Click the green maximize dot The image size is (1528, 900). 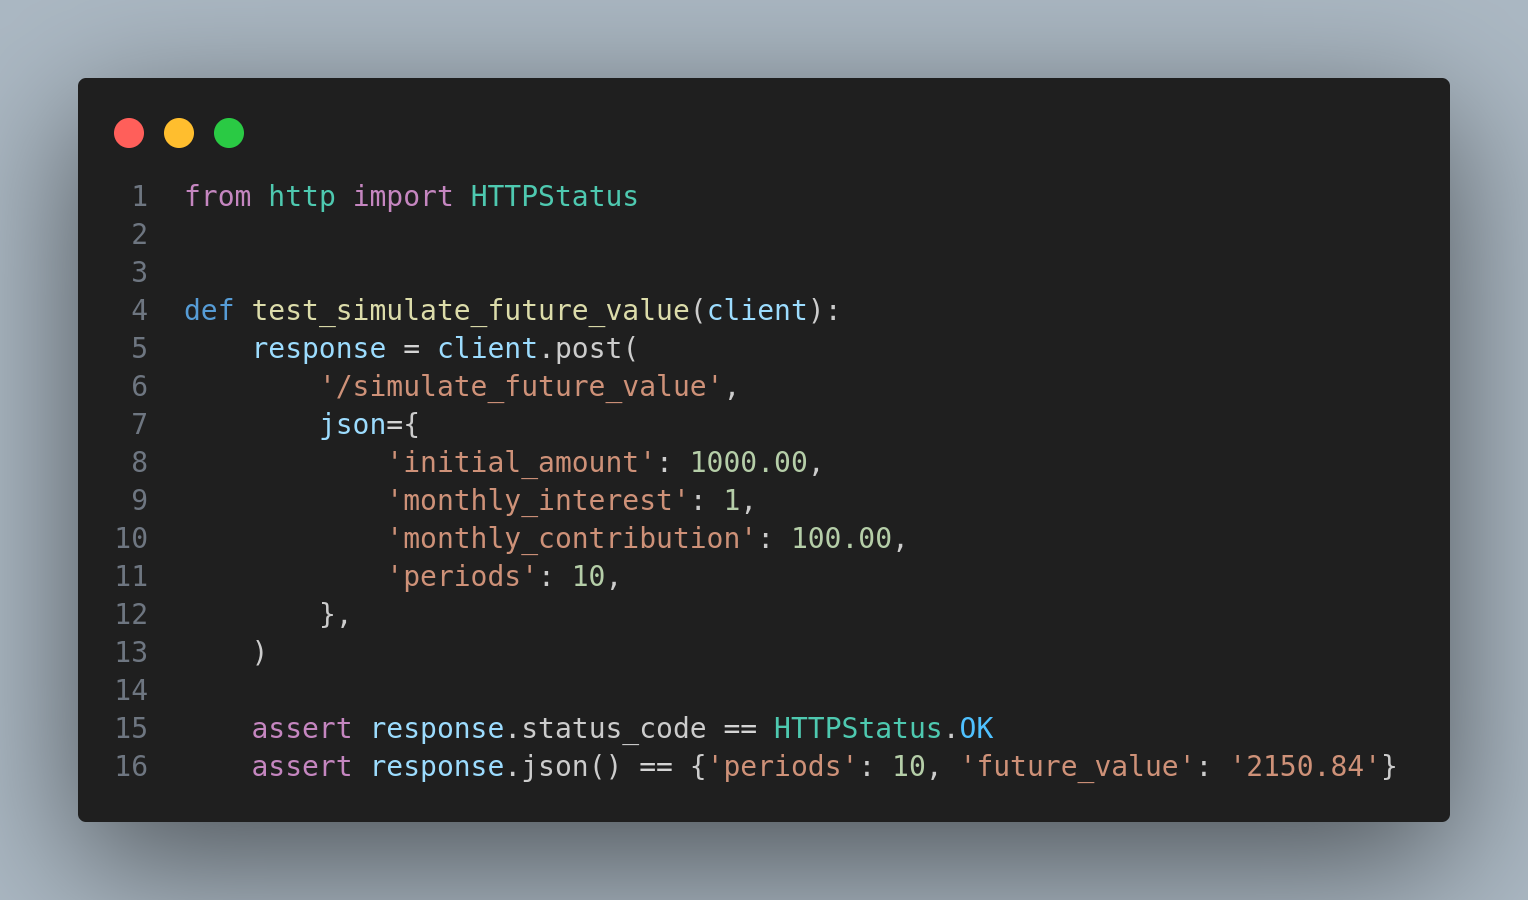tap(229, 133)
